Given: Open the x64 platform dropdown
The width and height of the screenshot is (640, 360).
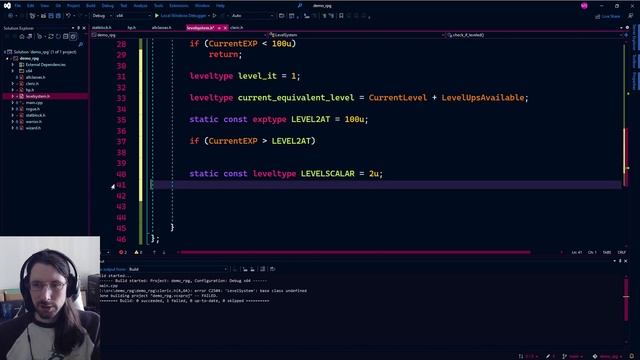Looking at the screenshot, I should [133, 16].
